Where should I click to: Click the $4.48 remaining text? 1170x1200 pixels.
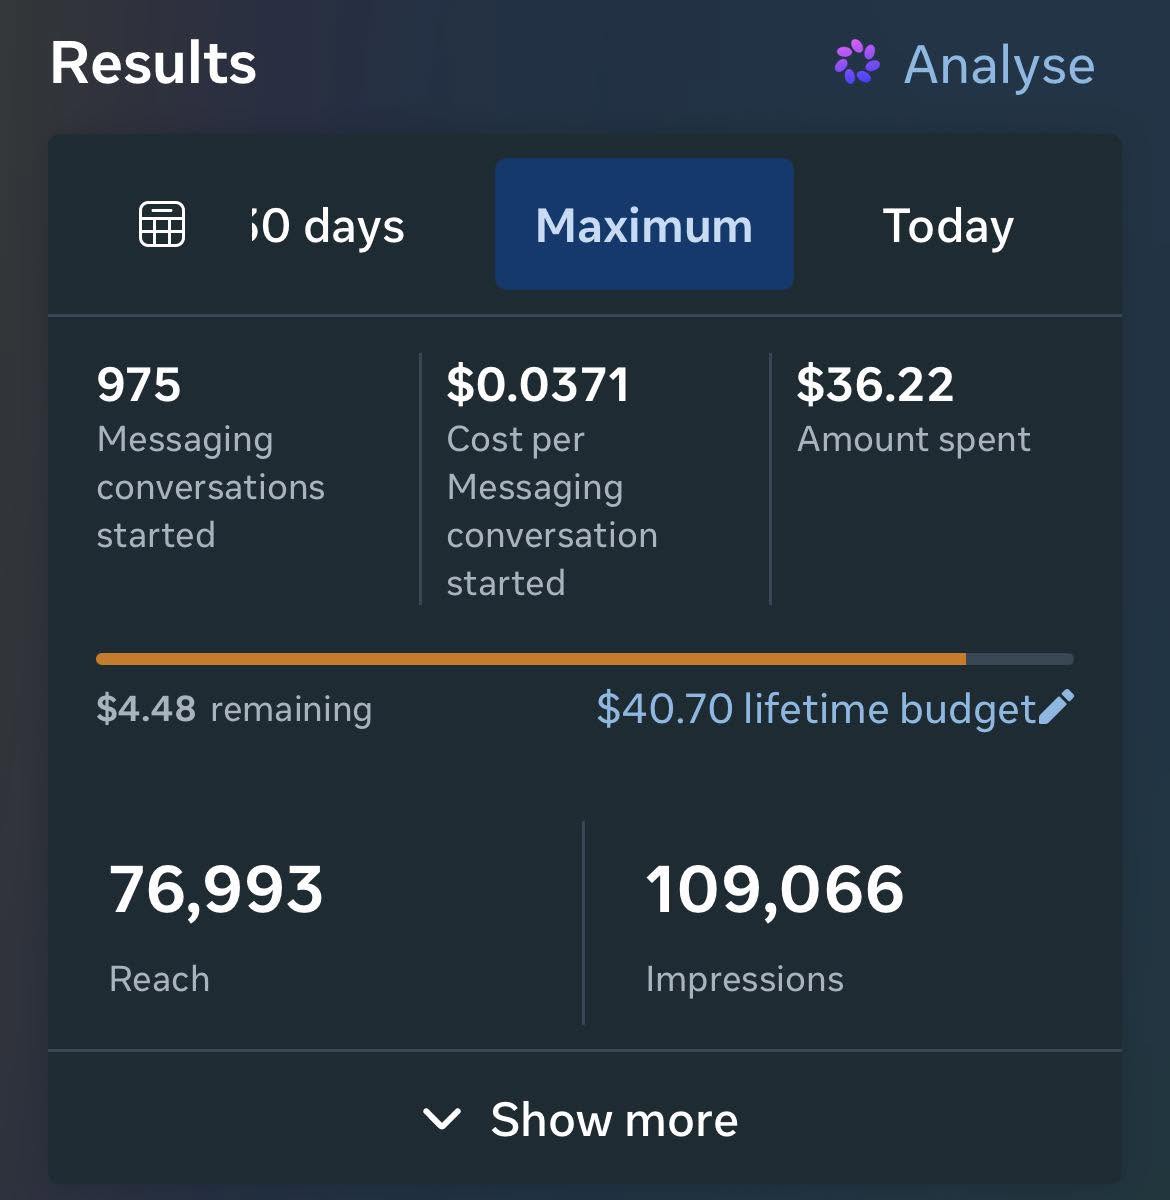(234, 708)
